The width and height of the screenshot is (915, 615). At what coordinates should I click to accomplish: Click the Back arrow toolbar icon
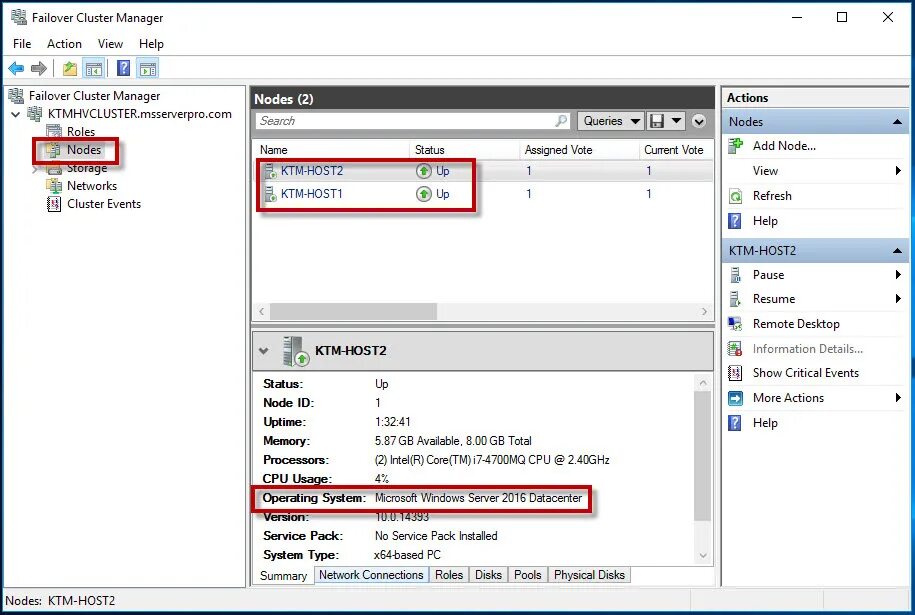pos(16,69)
